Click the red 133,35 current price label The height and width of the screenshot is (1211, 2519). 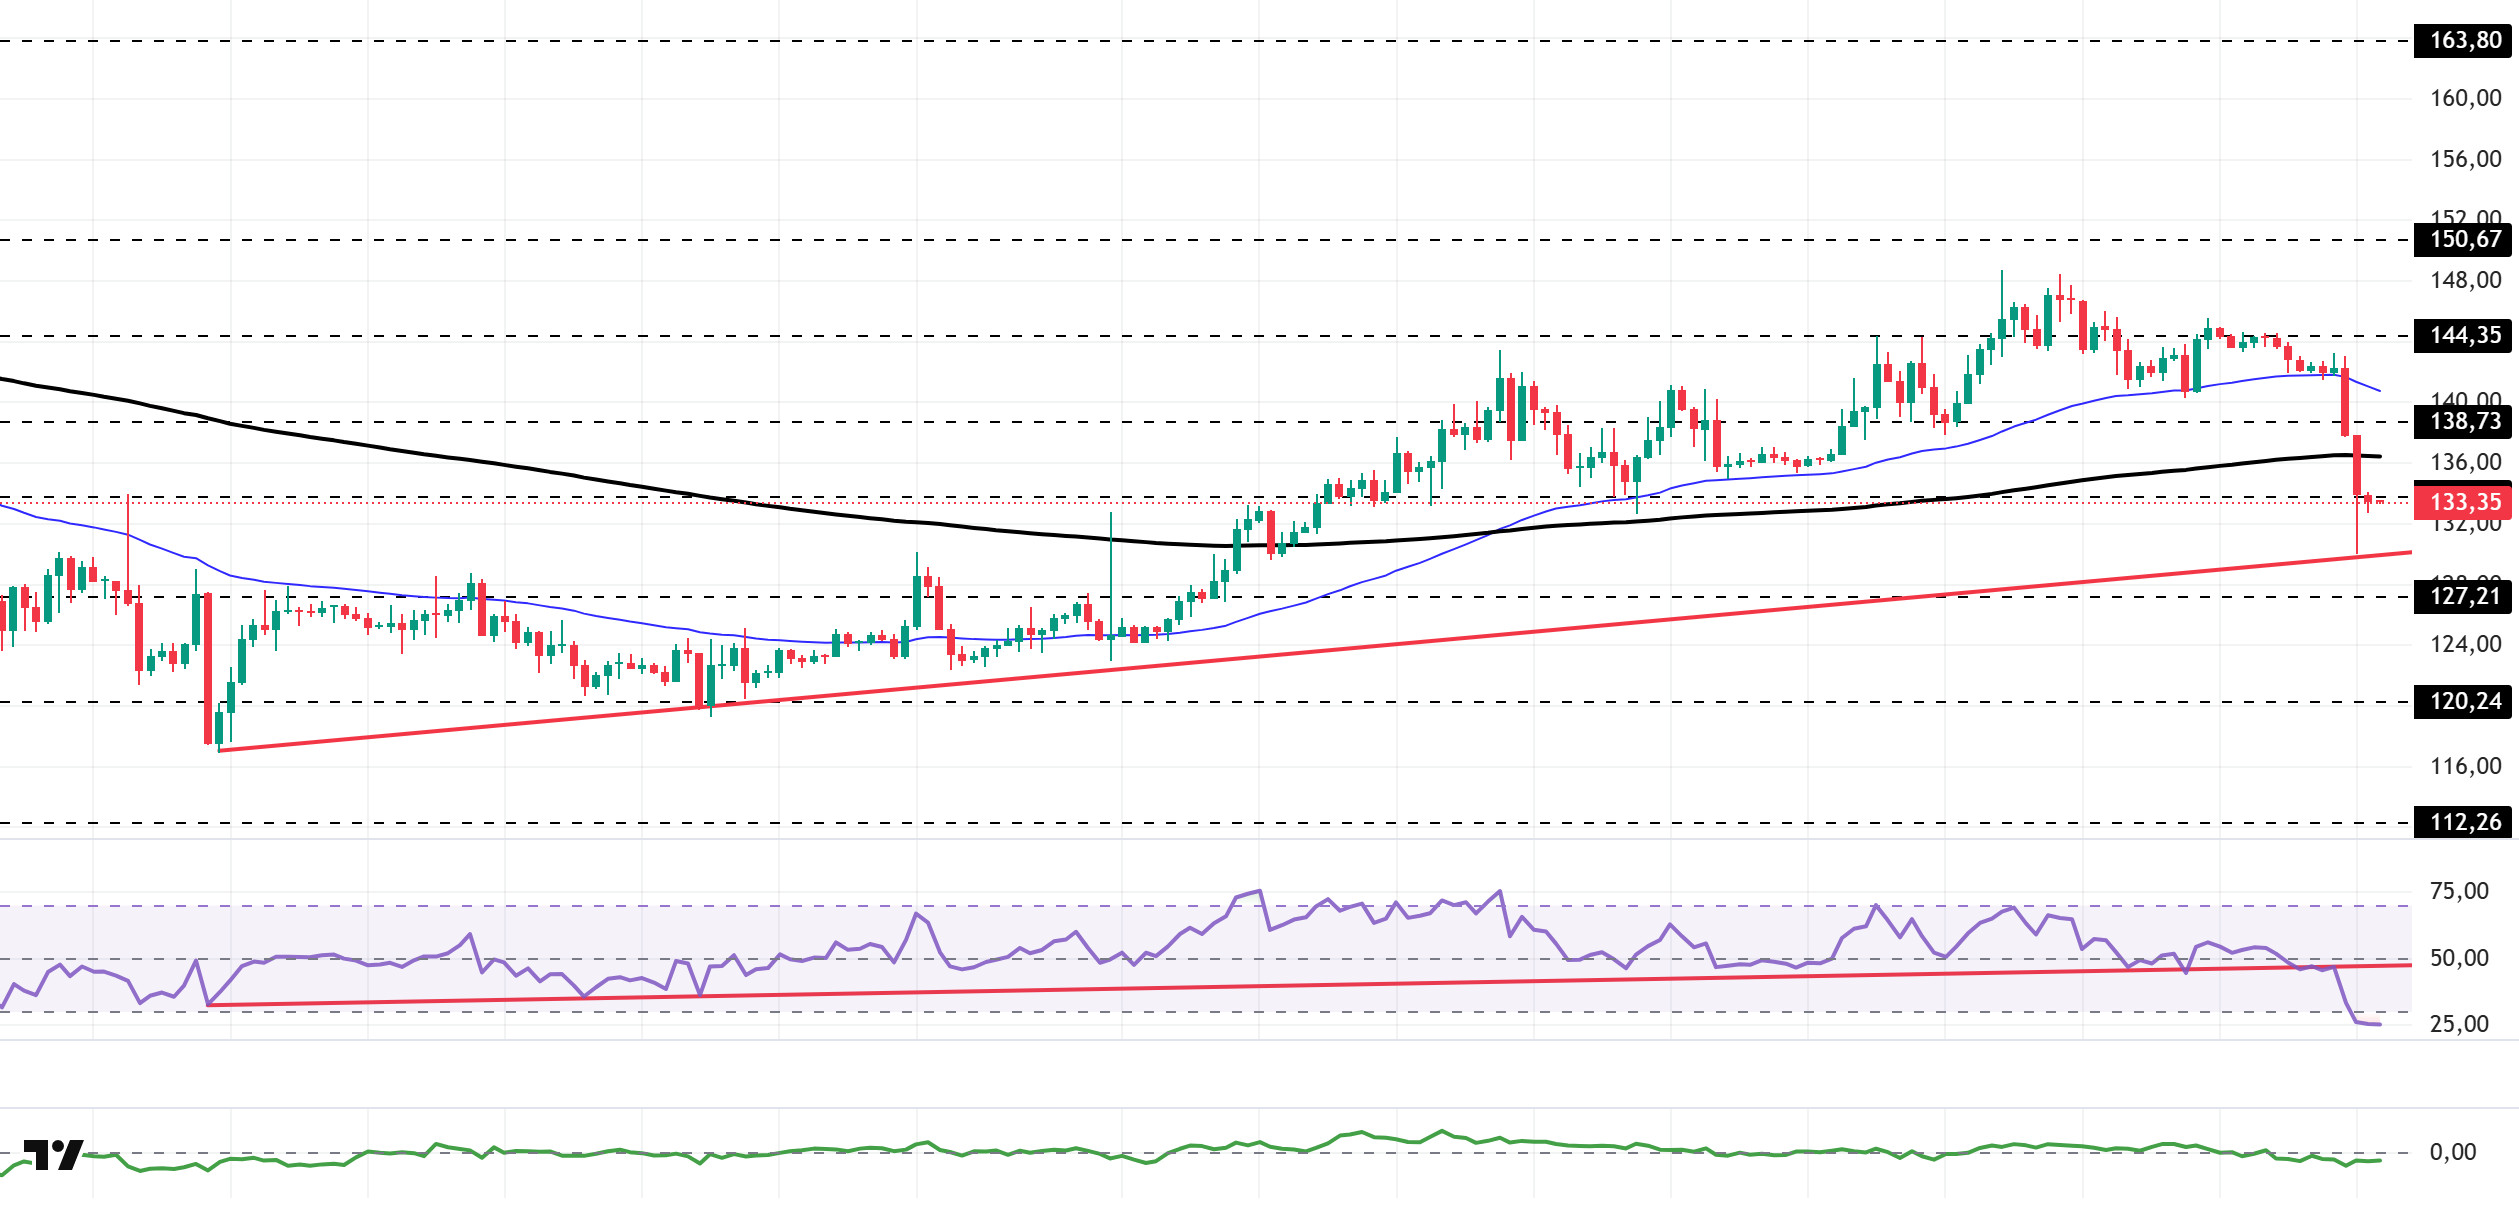tap(2464, 502)
